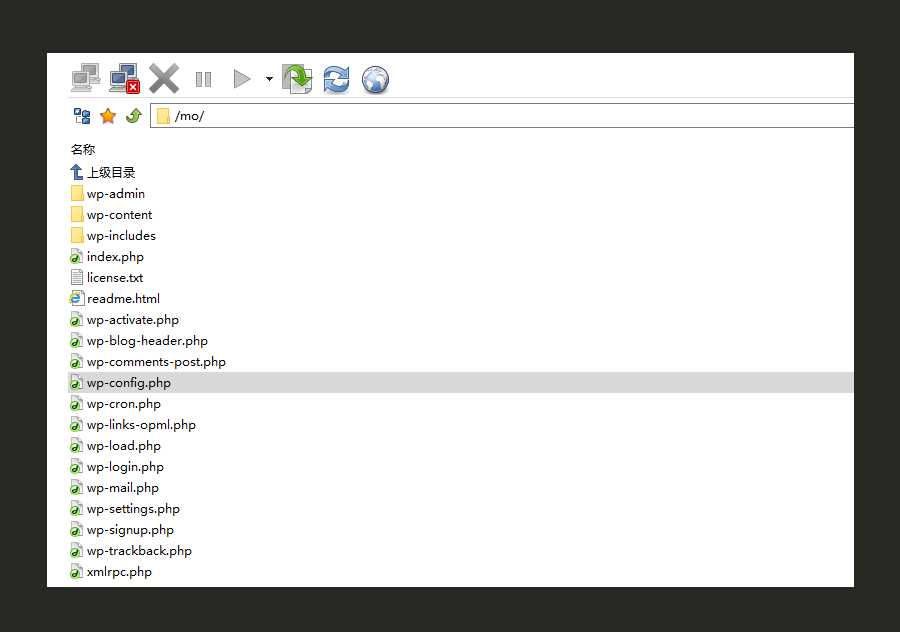Screen dimensions: 900x632
Task: Select the wp-config.php file
Action: pyautogui.click(x=128, y=383)
